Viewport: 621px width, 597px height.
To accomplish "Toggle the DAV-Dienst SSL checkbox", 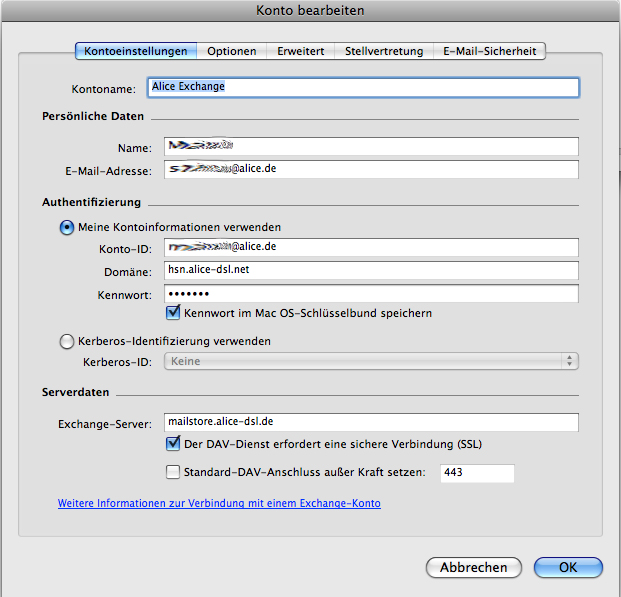I will [x=173, y=443].
